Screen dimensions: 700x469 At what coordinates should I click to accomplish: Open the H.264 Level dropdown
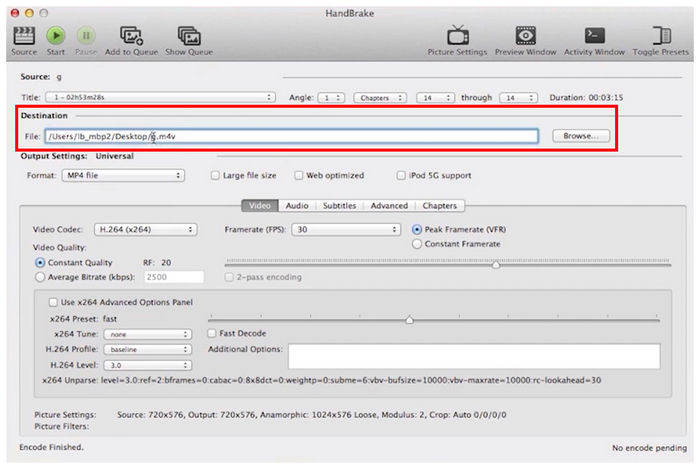point(148,365)
